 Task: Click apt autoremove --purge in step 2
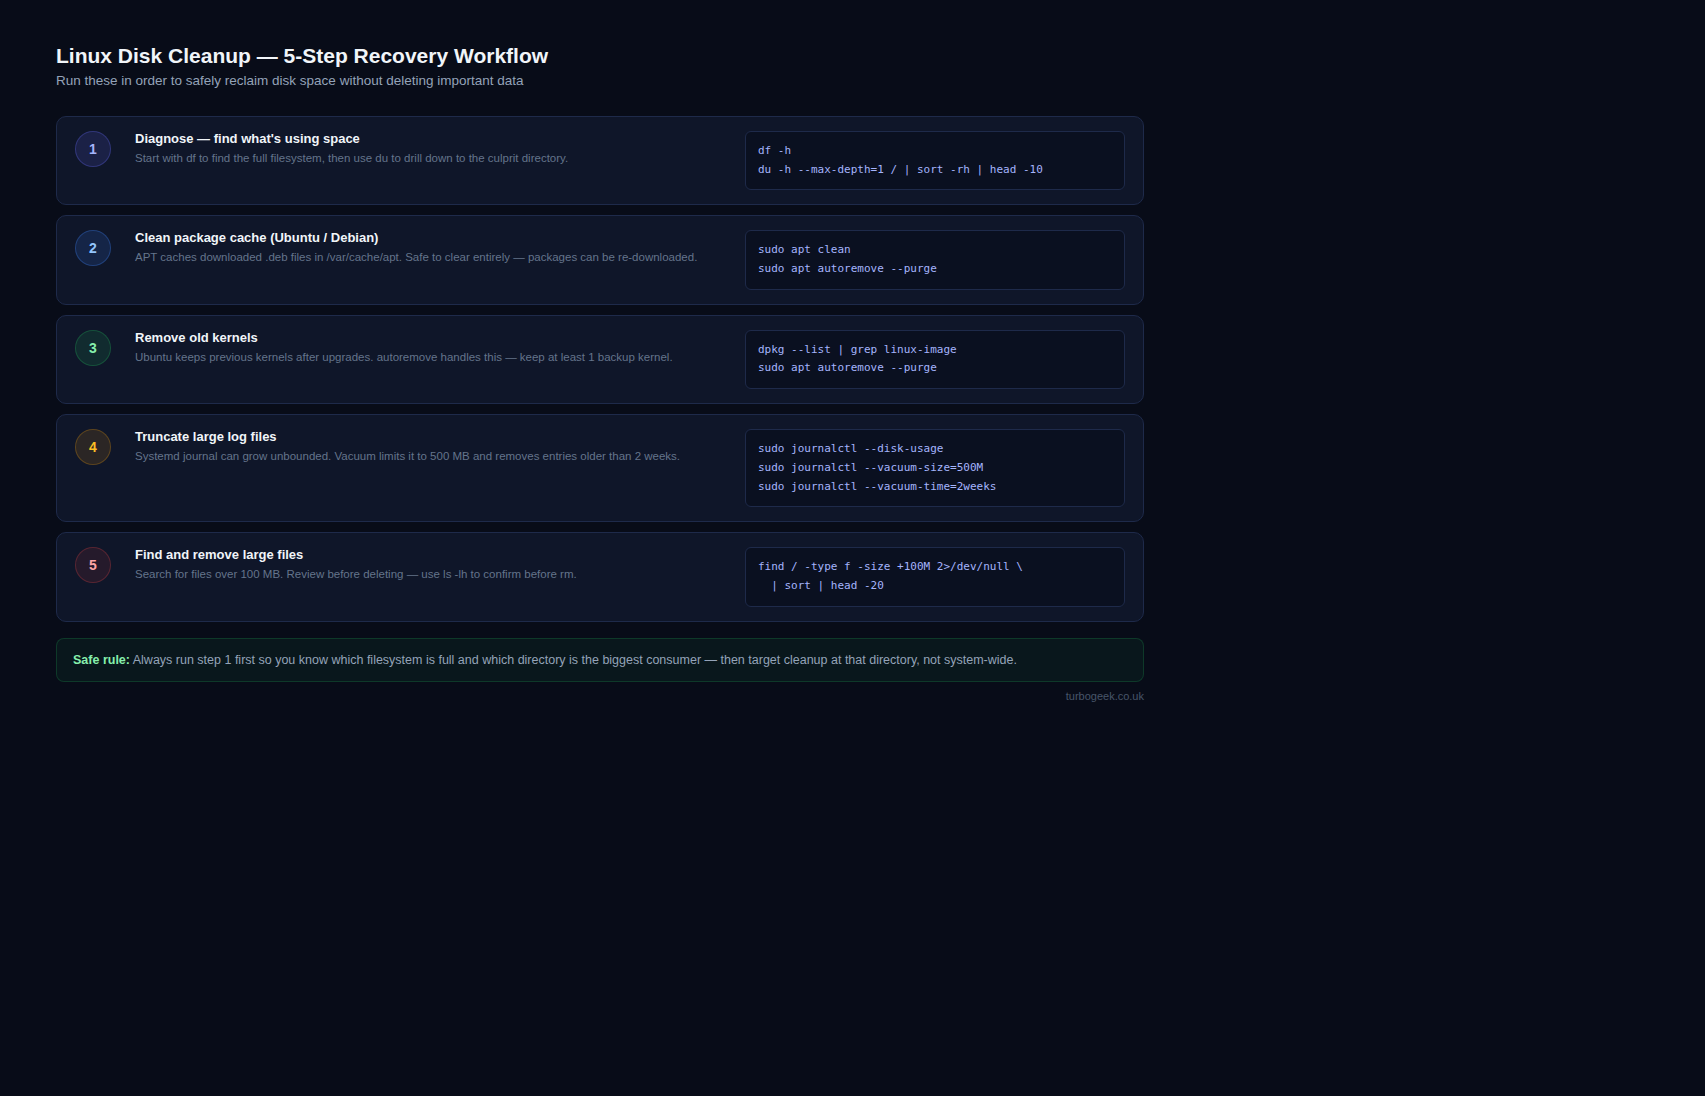pos(847,269)
